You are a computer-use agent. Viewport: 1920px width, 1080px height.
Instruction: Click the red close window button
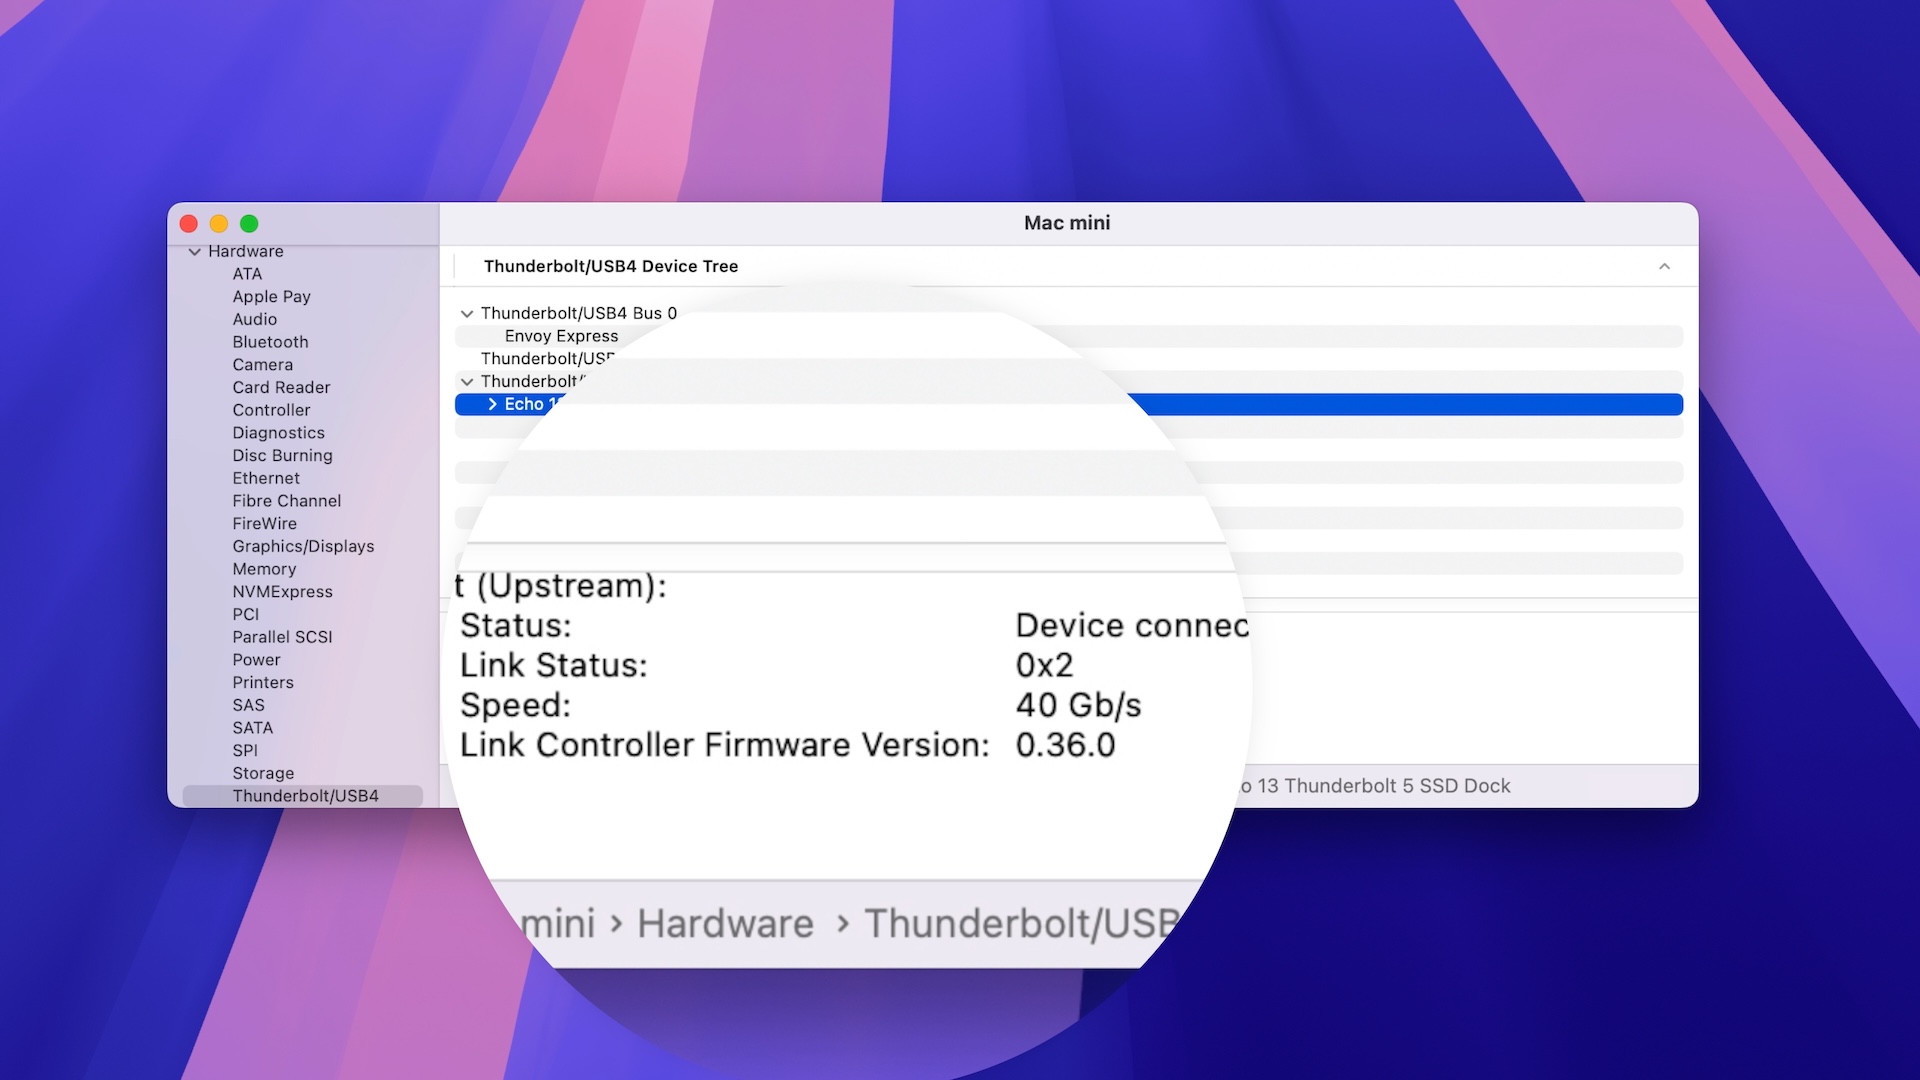tap(189, 224)
